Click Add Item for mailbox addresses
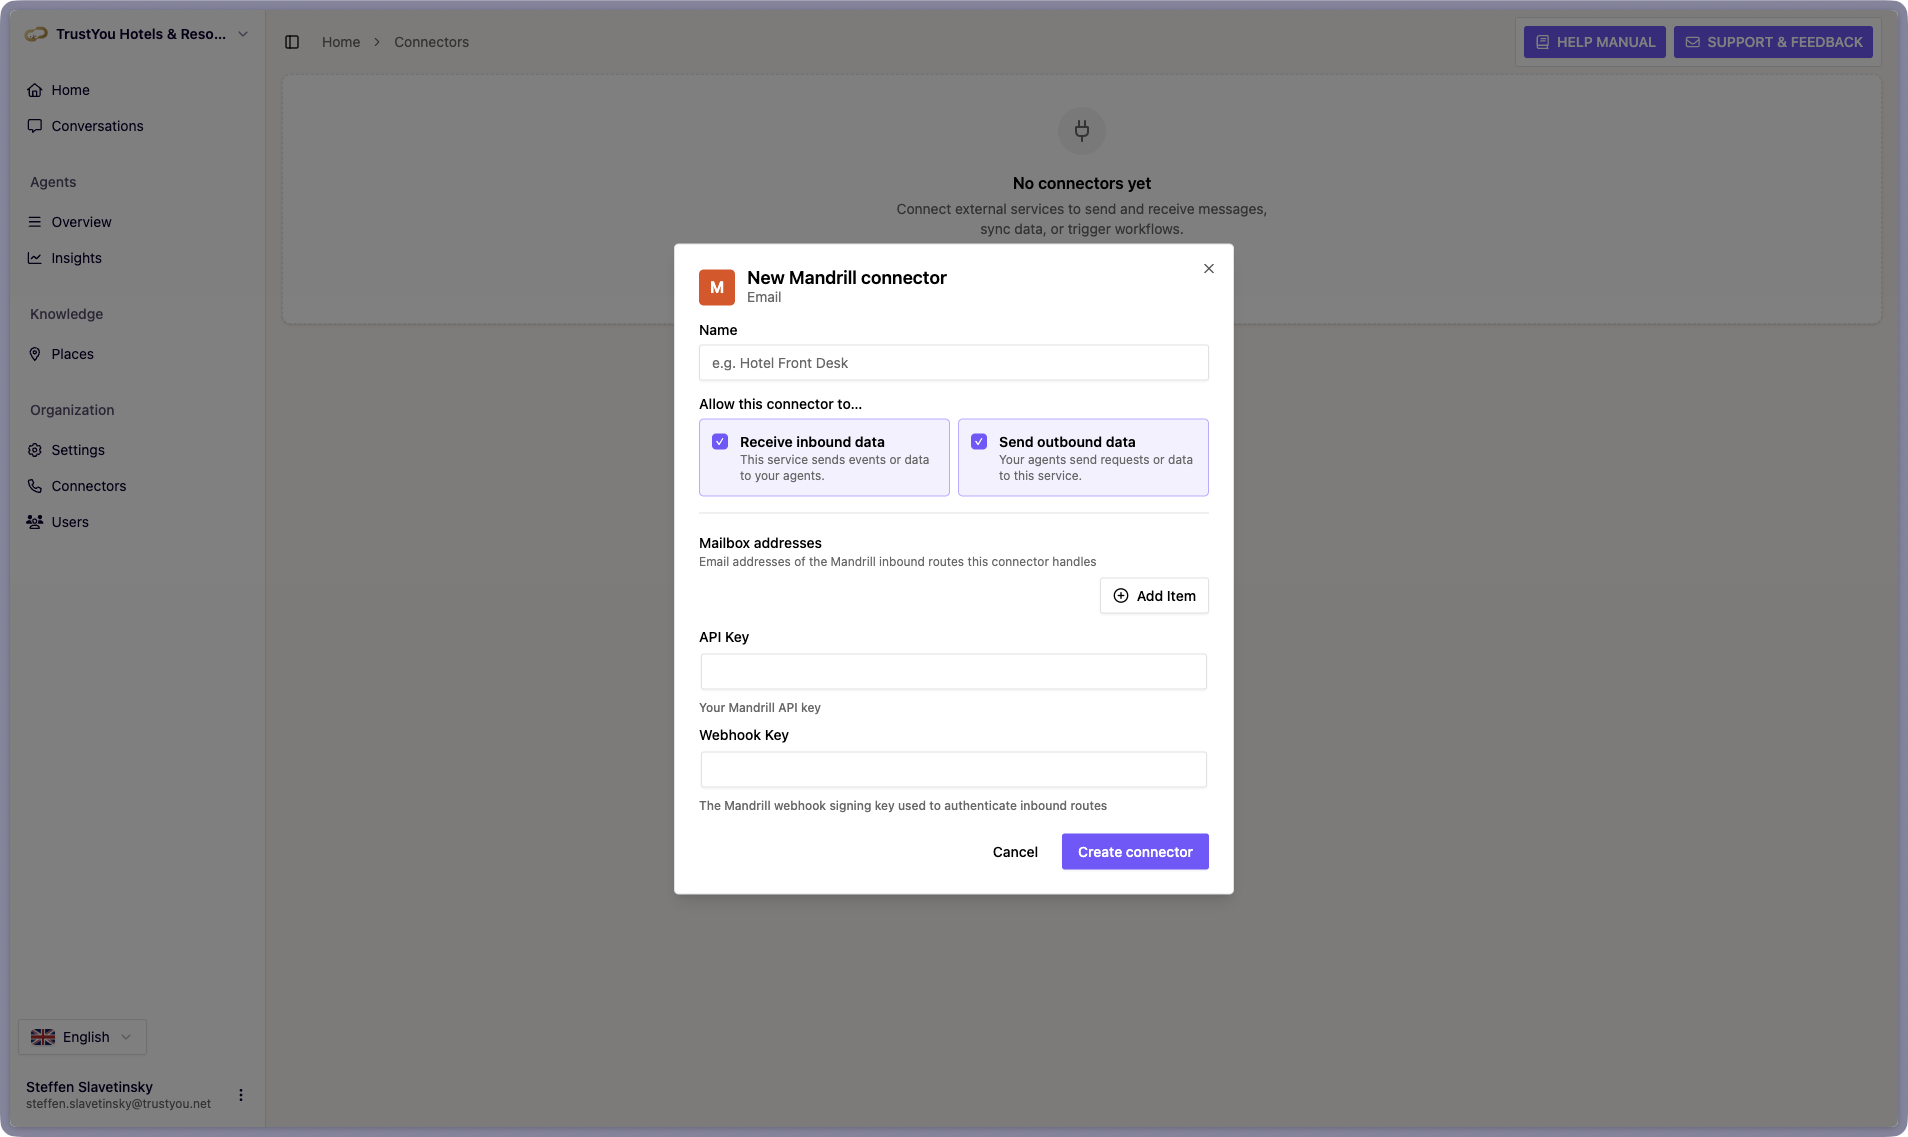 coord(1154,596)
